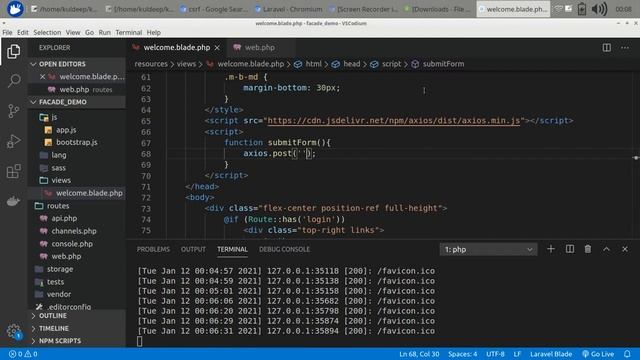Open channels.php in routes folder
The height and width of the screenshot is (360, 640).
(74, 231)
